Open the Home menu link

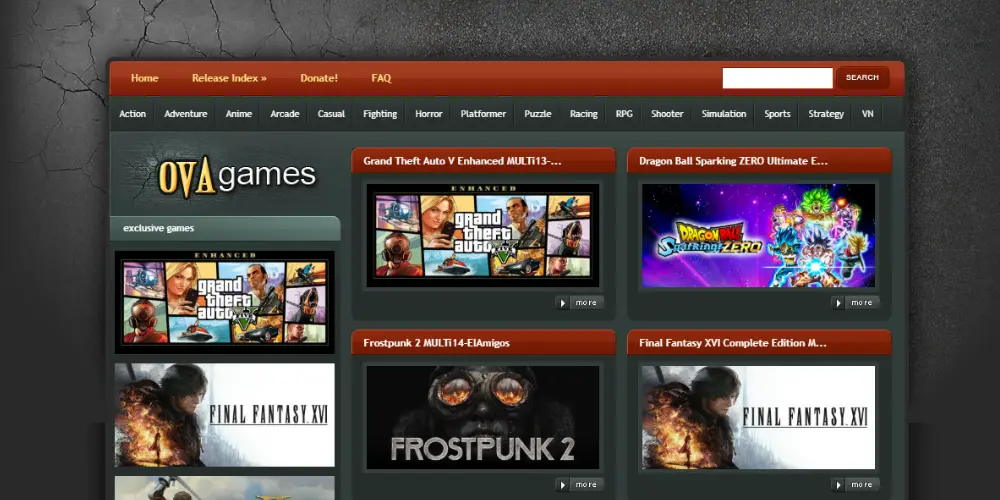pos(144,78)
